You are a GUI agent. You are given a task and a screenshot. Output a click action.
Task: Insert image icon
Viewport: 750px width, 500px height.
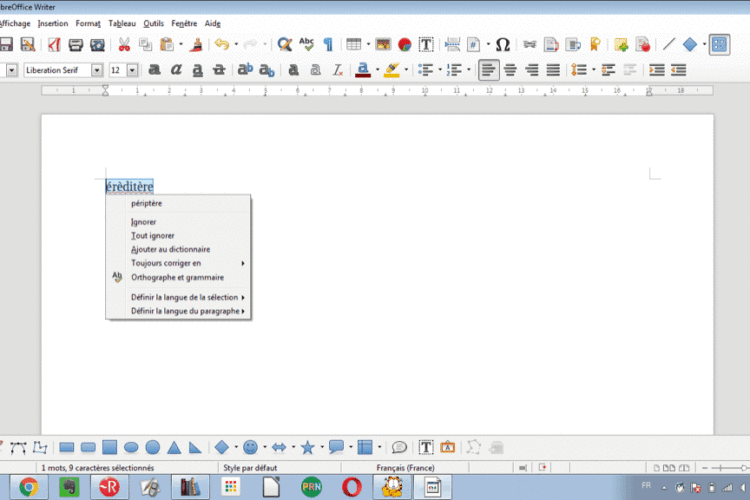(383, 44)
